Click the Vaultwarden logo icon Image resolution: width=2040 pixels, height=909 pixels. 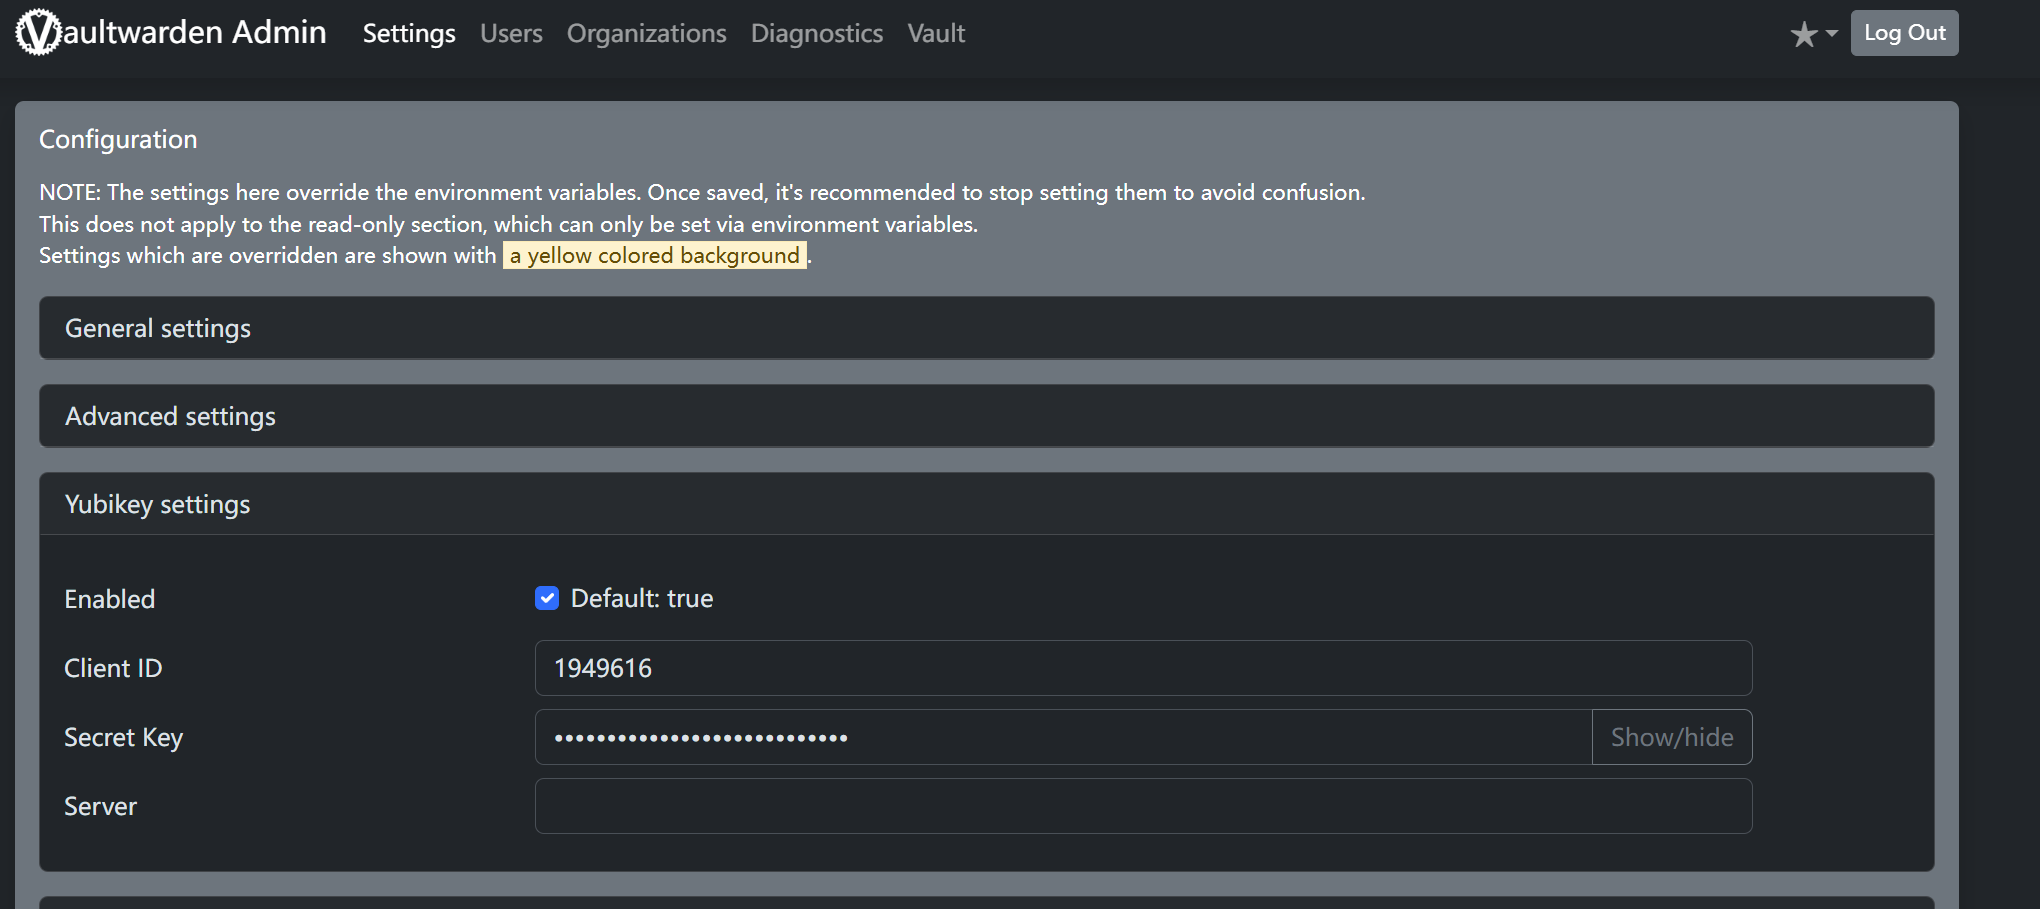pos(38,32)
